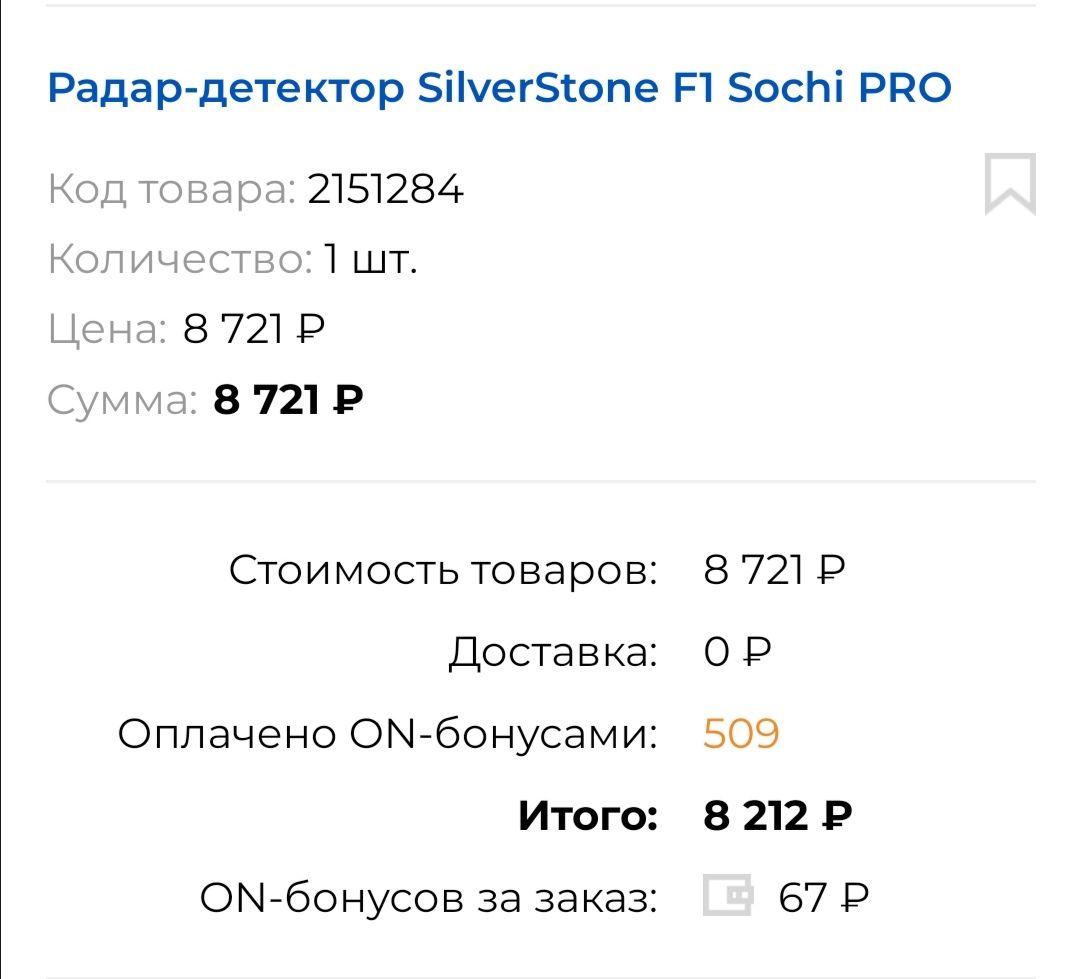Select the quantity value 1 шт.
Image resolution: width=1080 pixels, height=979 pixels.
click(x=370, y=259)
